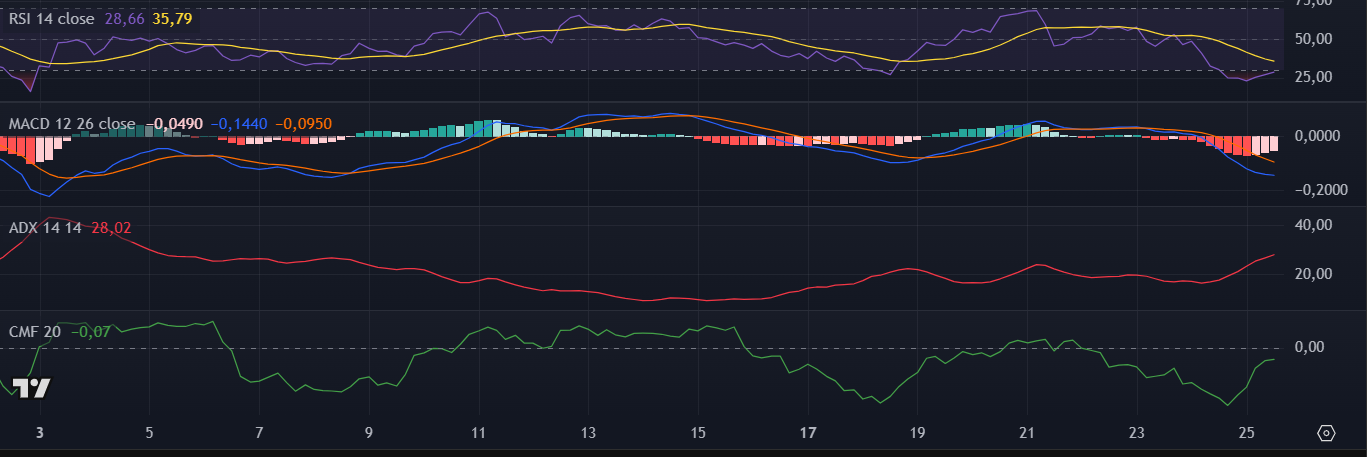Click the yellow RSI average value 35,79
1367x457 pixels.
pos(172,19)
